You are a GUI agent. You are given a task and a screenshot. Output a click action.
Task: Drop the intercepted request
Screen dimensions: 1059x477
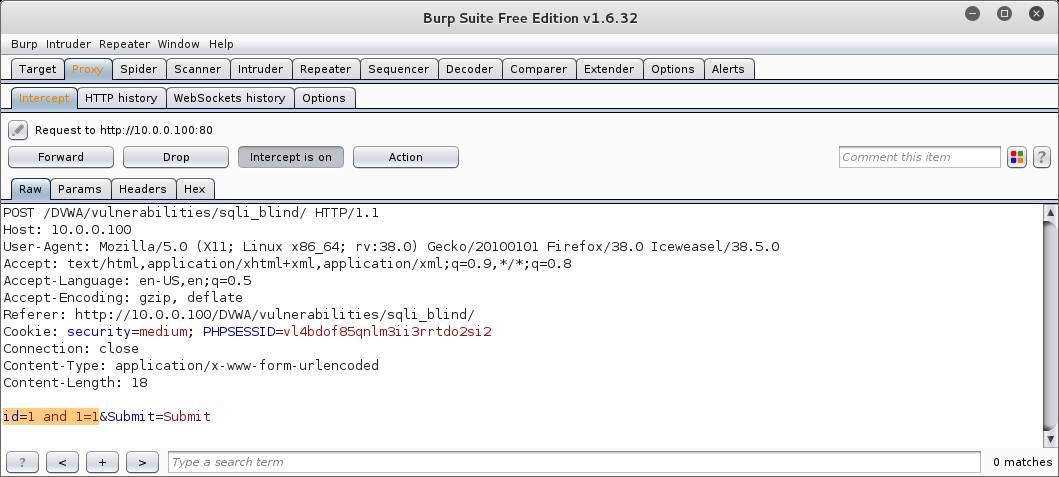click(176, 157)
